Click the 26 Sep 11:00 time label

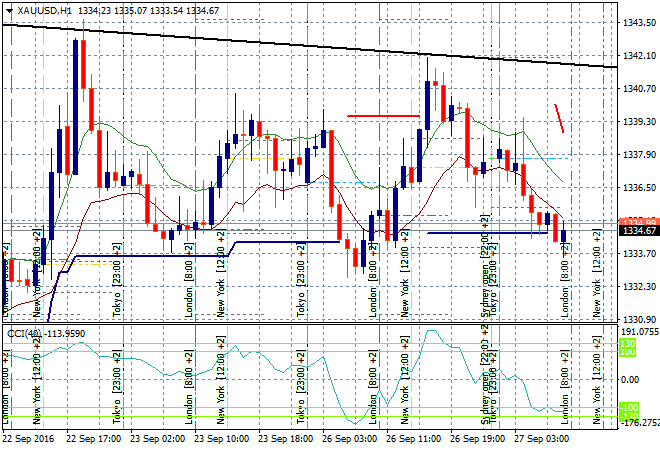(x=413, y=439)
